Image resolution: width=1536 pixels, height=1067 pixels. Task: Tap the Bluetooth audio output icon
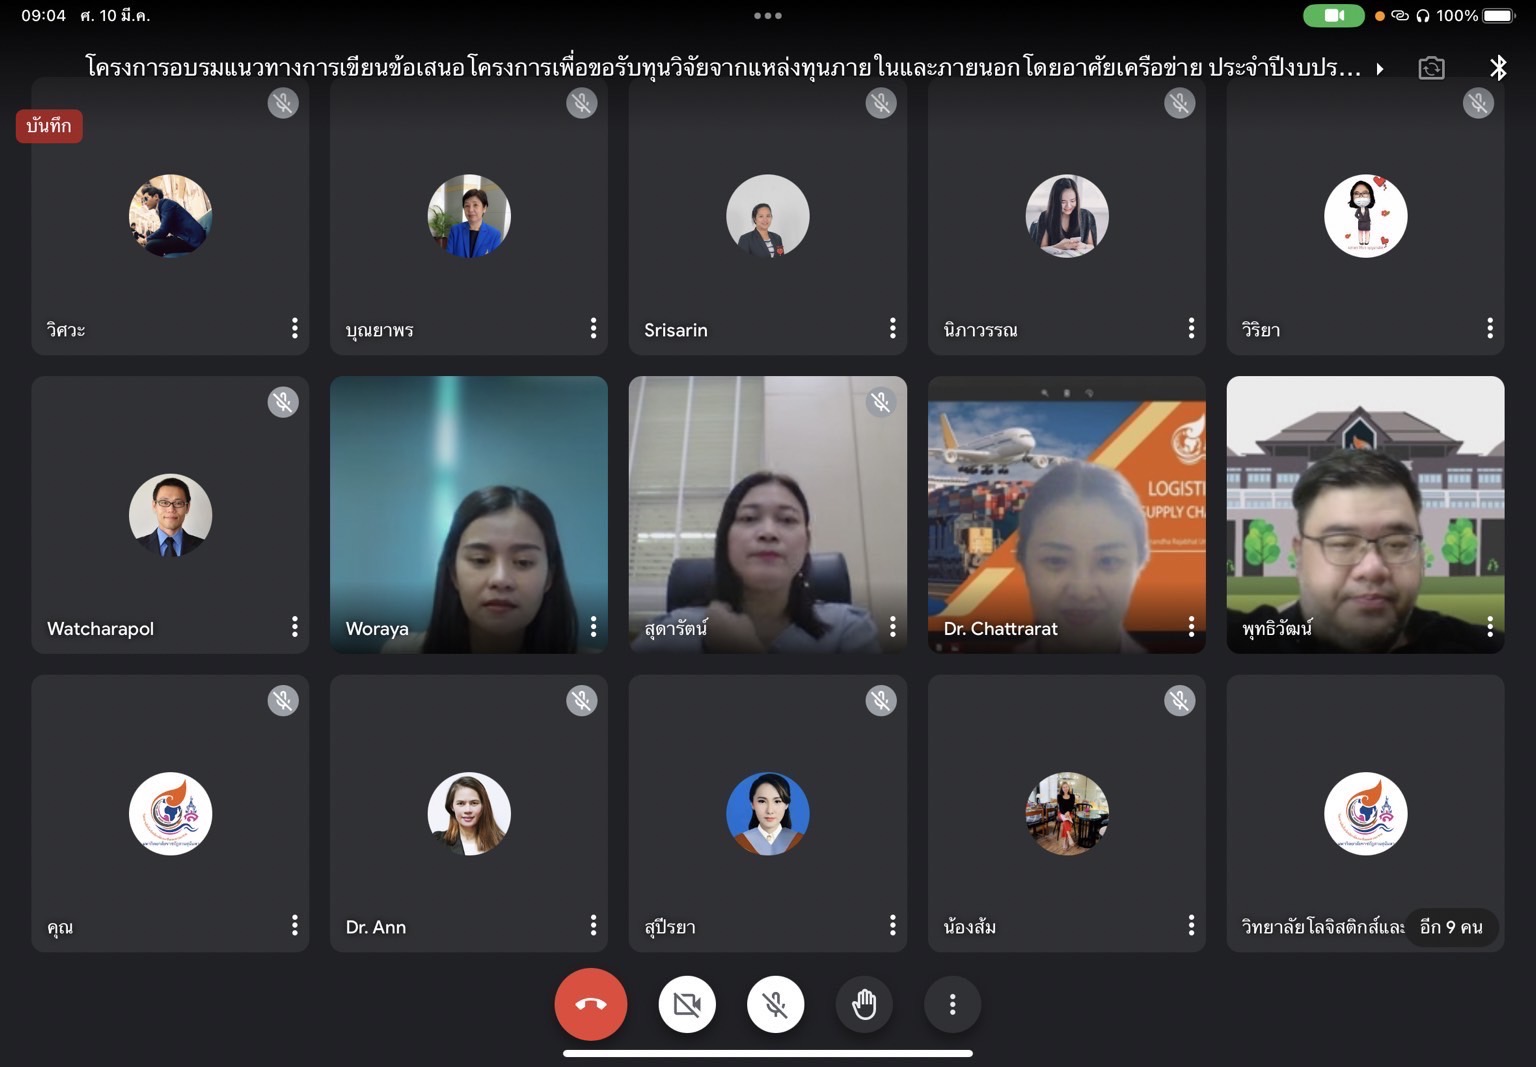click(1497, 68)
